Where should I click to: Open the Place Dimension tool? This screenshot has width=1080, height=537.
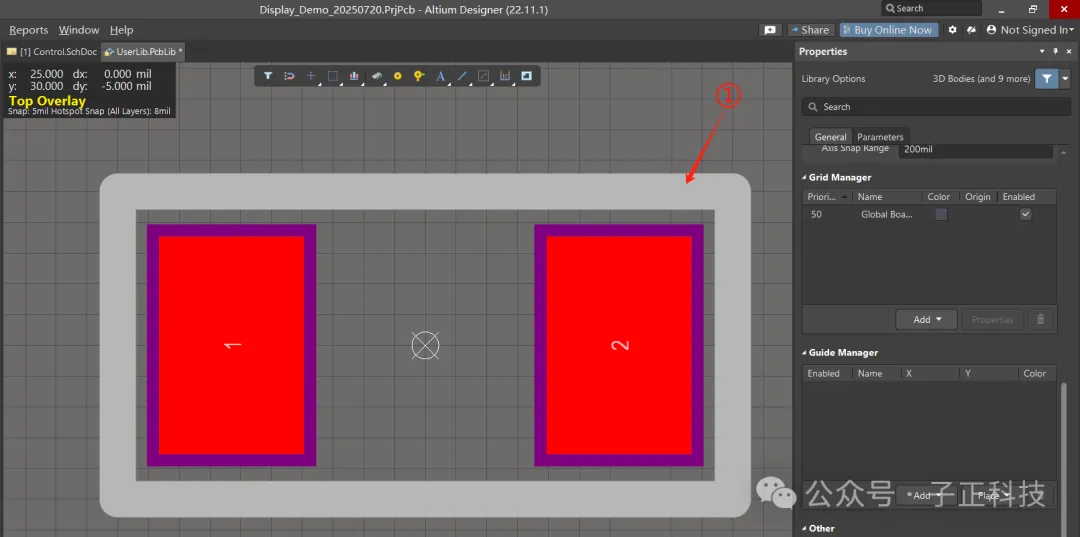coord(505,76)
